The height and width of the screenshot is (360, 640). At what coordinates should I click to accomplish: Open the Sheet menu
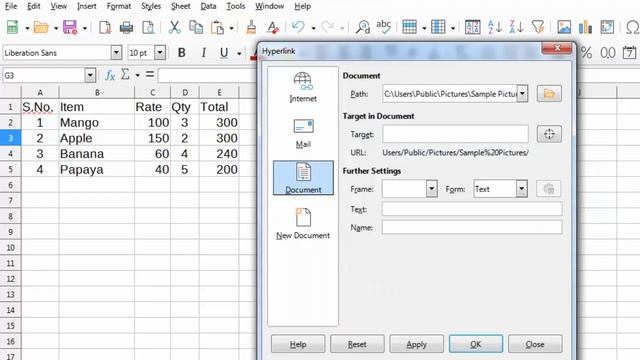pyautogui.click(x=181, y=6)
